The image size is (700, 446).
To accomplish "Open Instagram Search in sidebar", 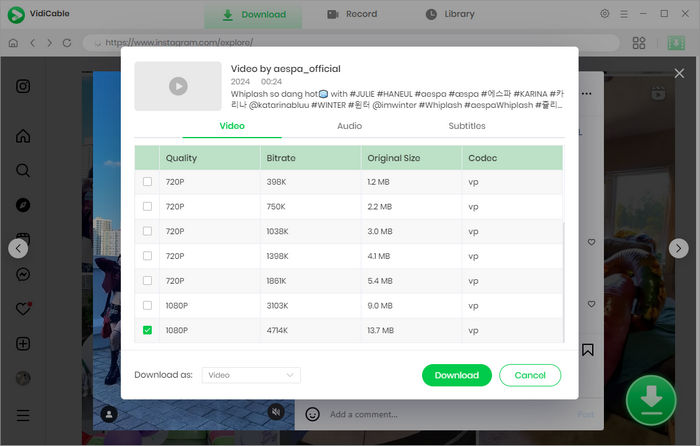I will pyautogui.click(x=23, y=170).
